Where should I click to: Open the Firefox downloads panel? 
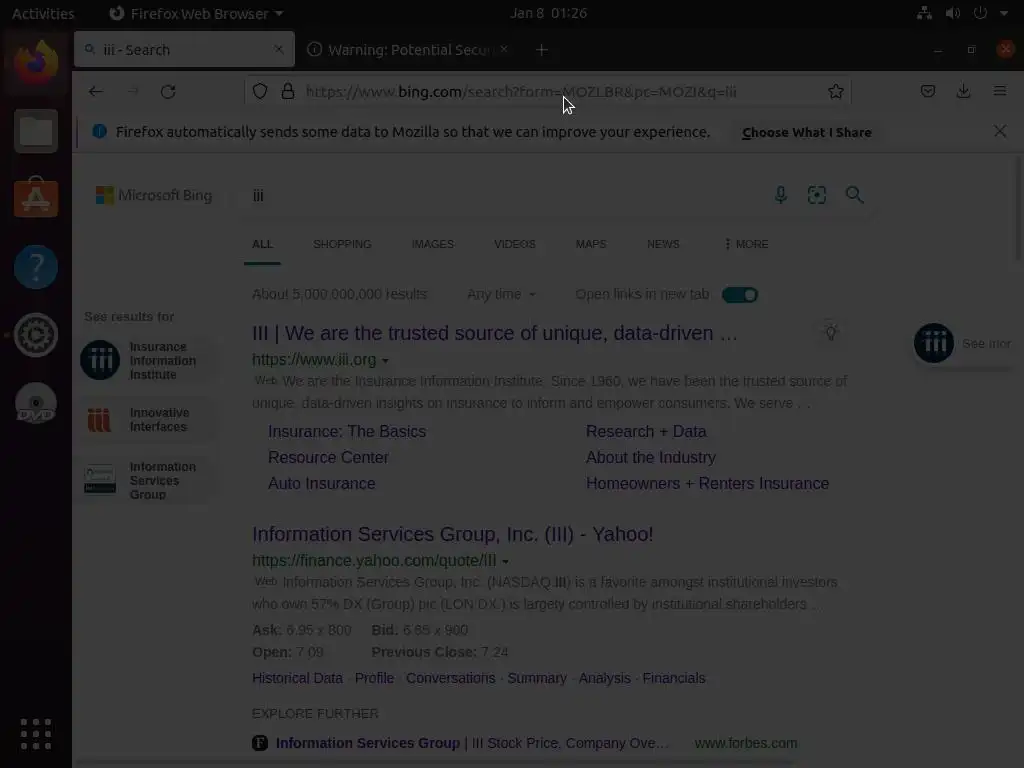[963, 91]
